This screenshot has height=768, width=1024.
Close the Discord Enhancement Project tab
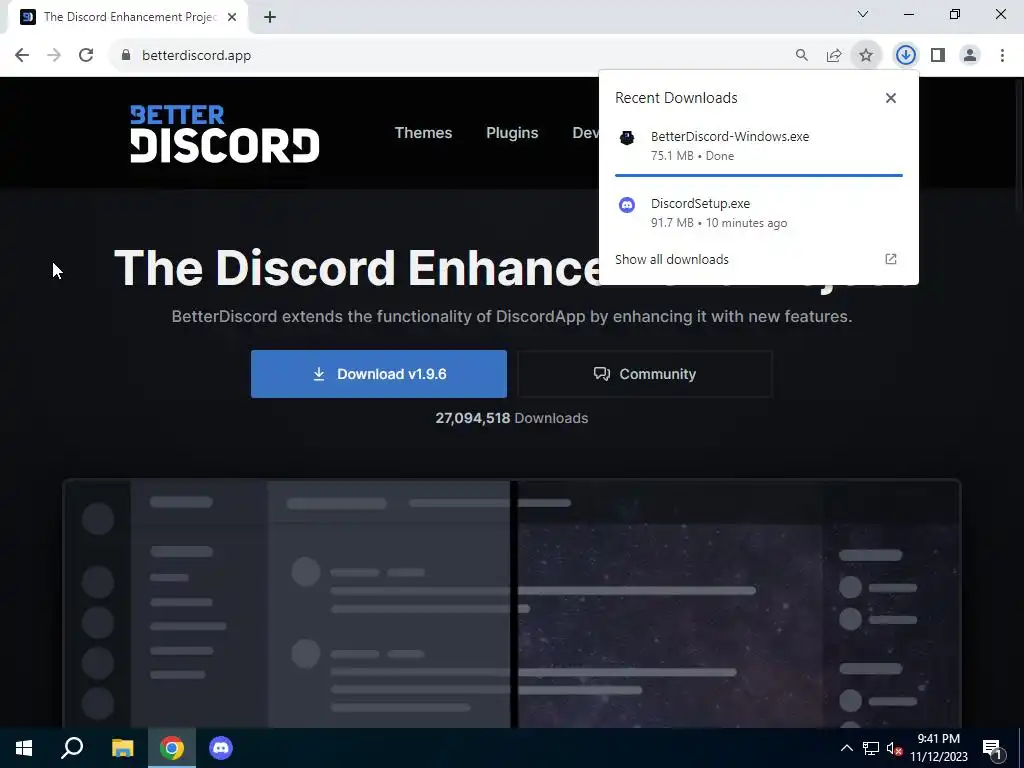coord(232,18)
